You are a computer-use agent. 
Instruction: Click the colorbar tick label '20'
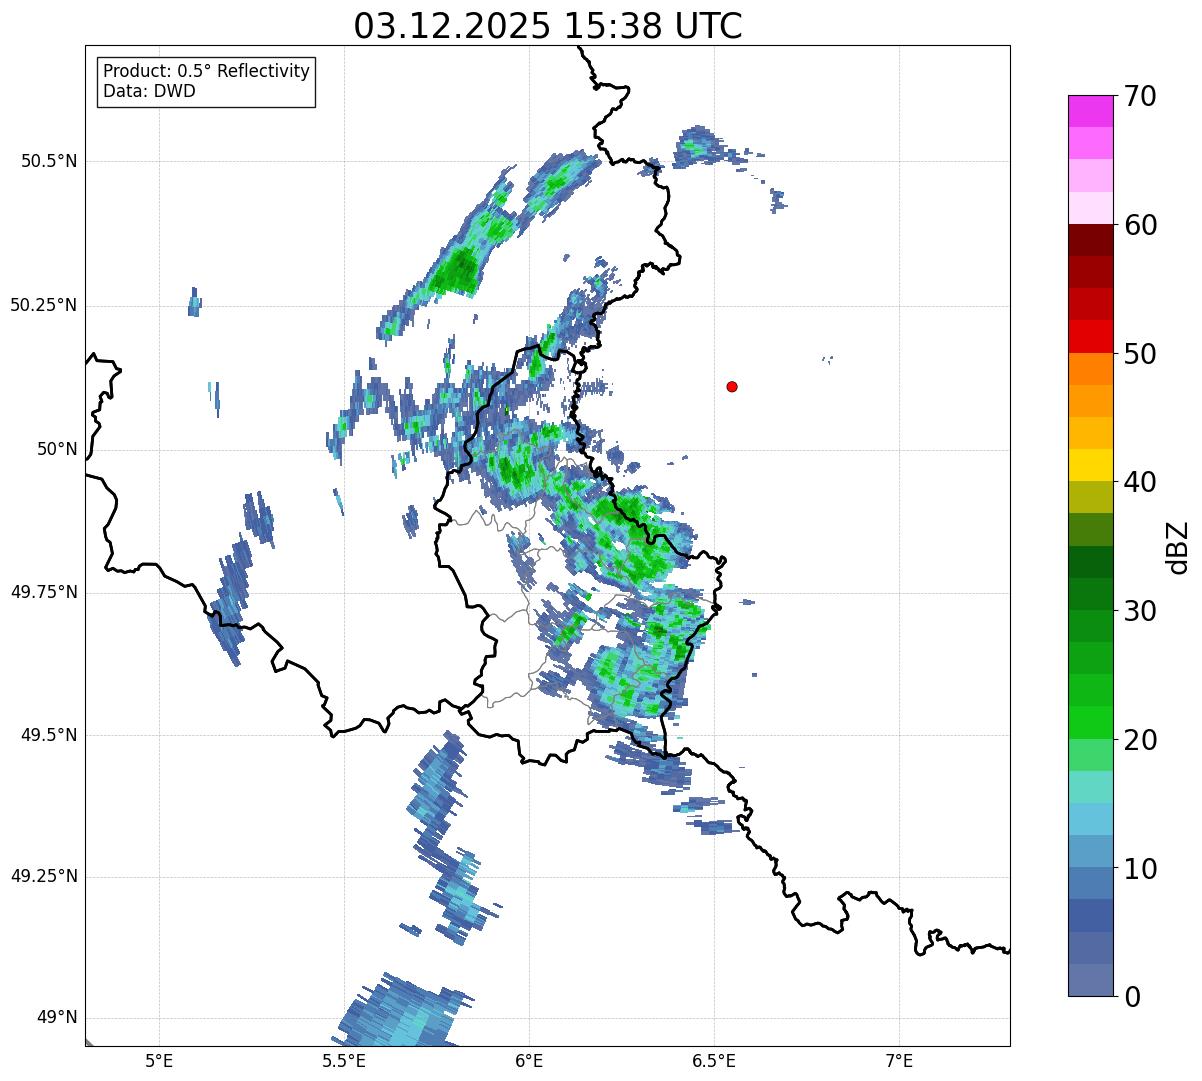[1140, 740]
